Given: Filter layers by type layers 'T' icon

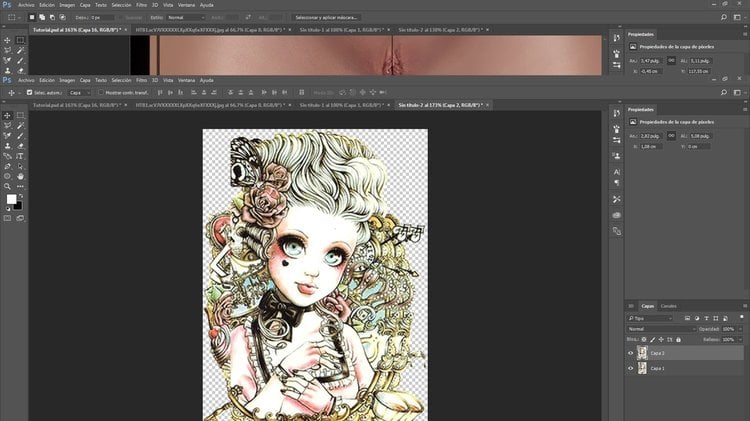Looking at the screenshot, I should [706, 318].
